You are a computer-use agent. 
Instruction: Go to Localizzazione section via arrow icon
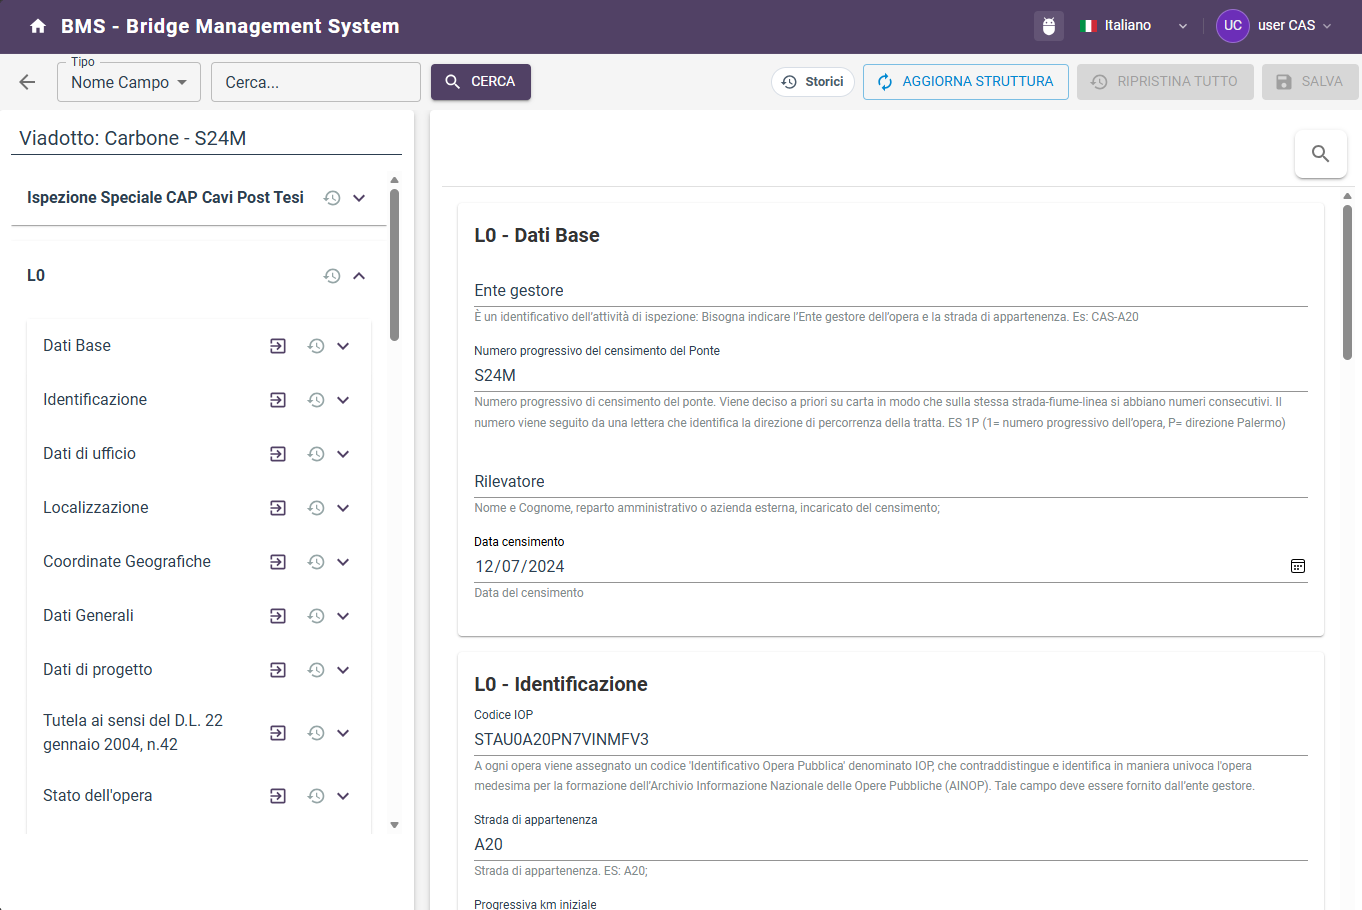click(278, 508)
